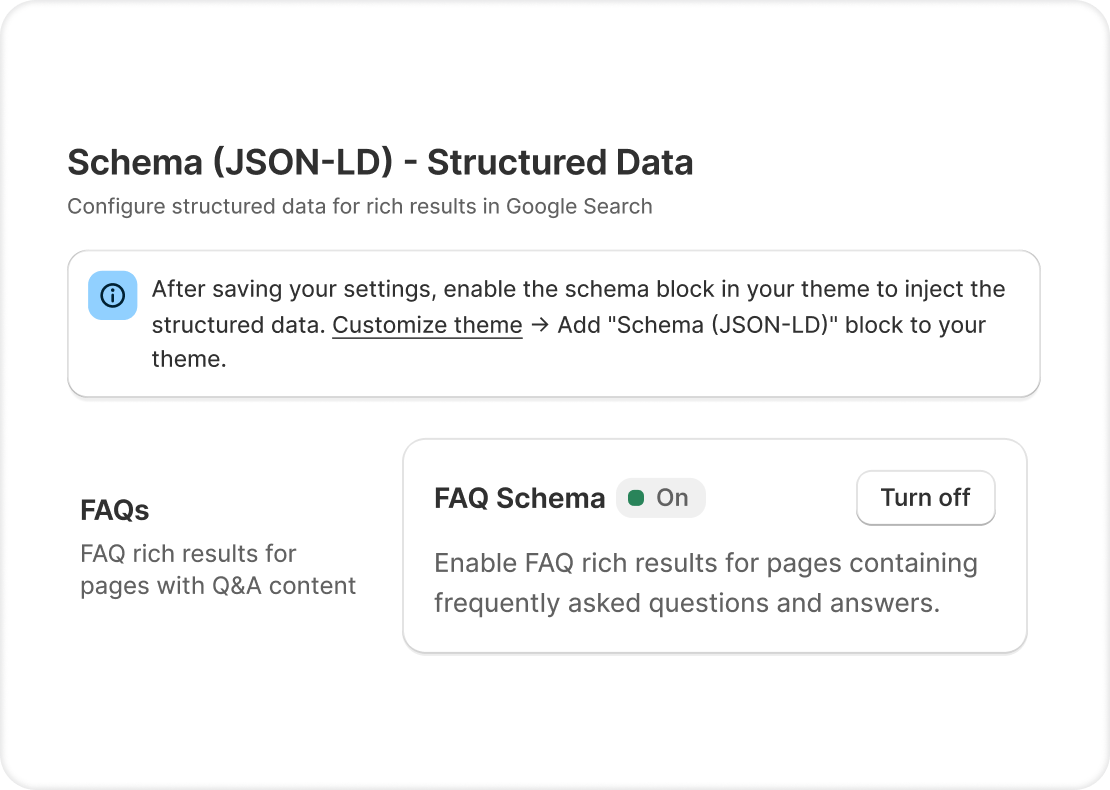1110x790 pixels.
Task: Click the word "theme." ending the banner
Action: [189, 359]
